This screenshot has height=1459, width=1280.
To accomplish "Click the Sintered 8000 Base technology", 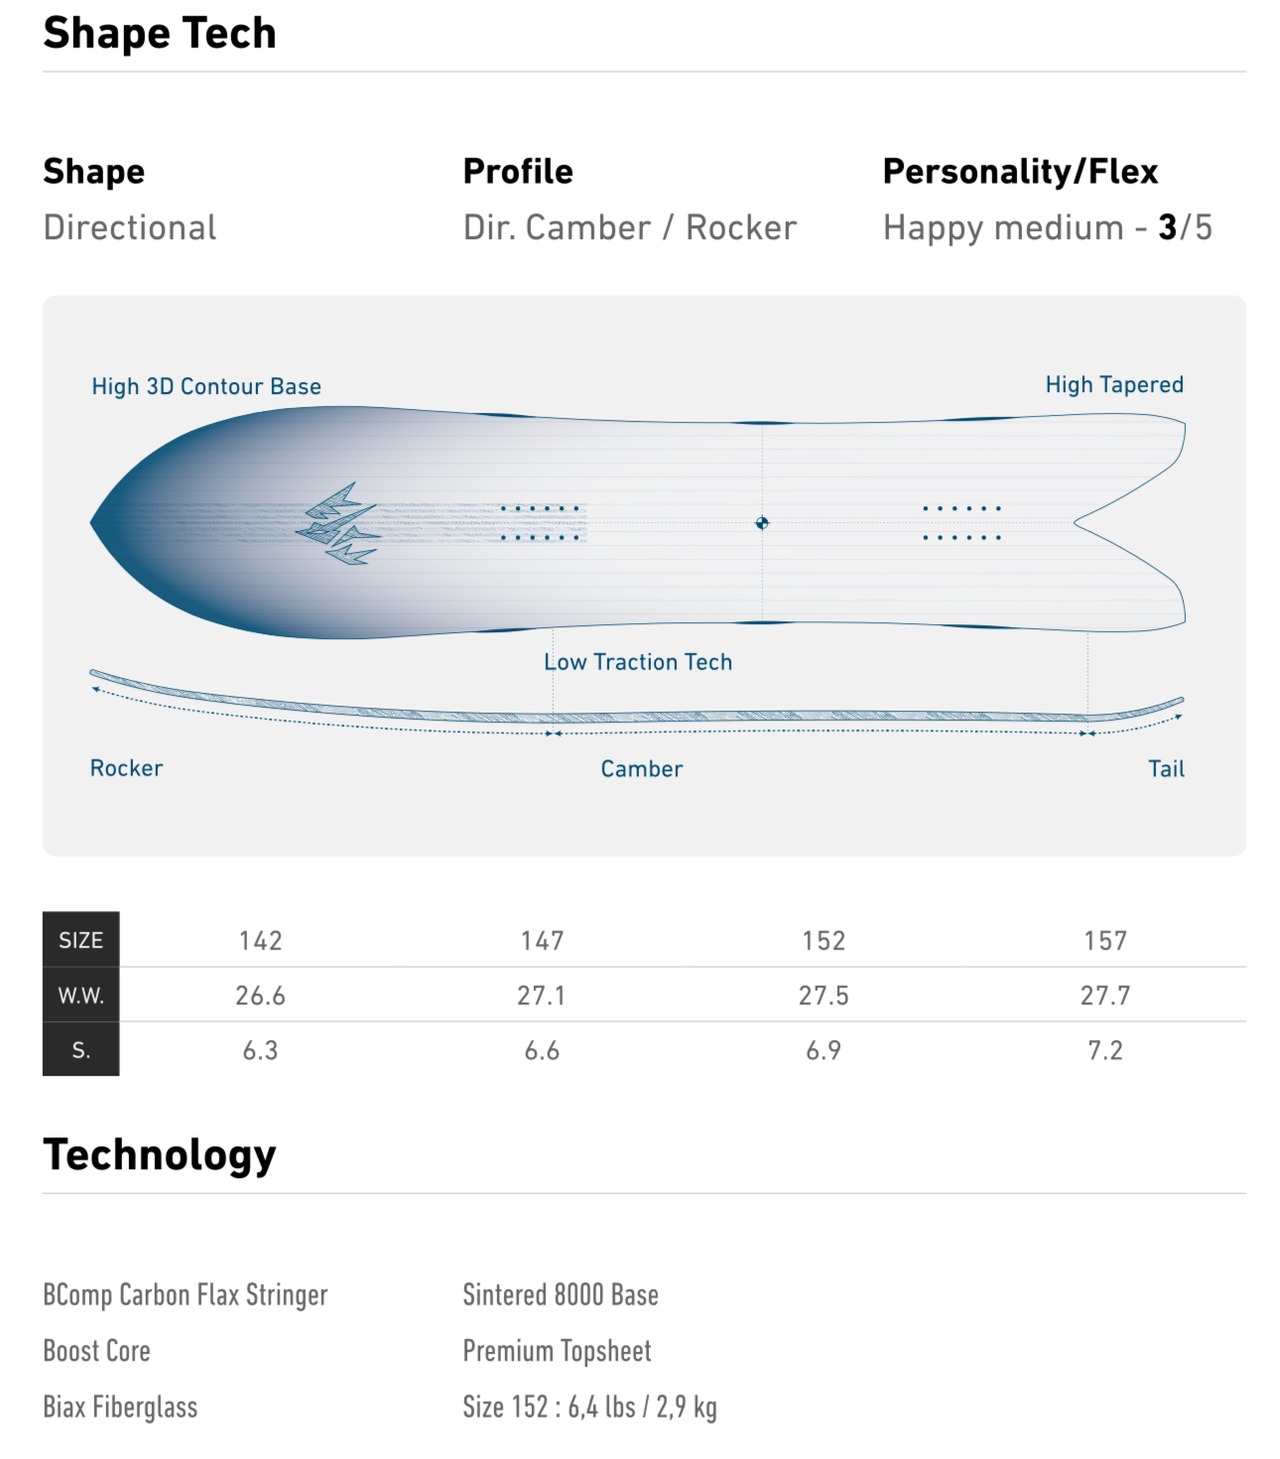I will pyautogui.click(x=561, y=1295).
